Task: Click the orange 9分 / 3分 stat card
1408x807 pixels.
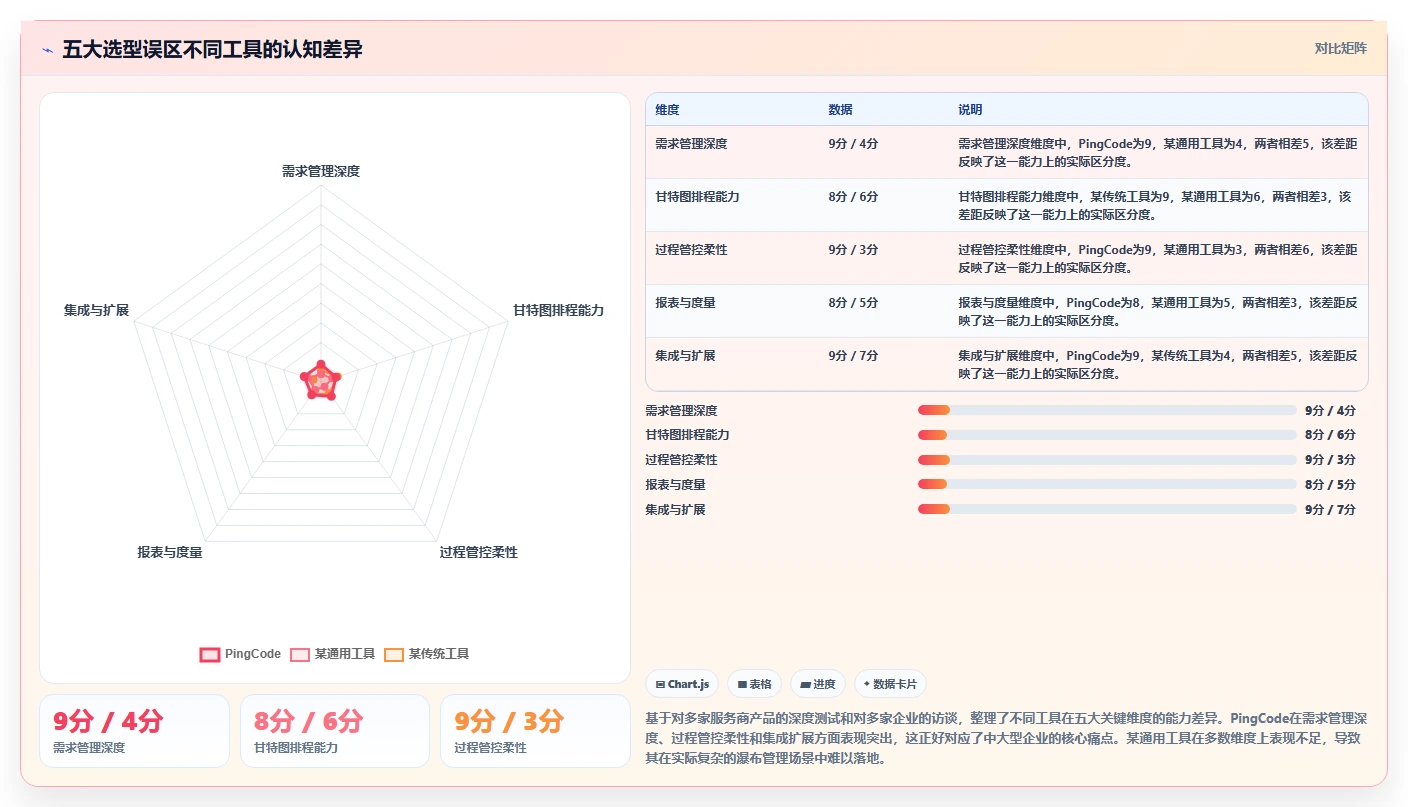Action: point(535,731)
